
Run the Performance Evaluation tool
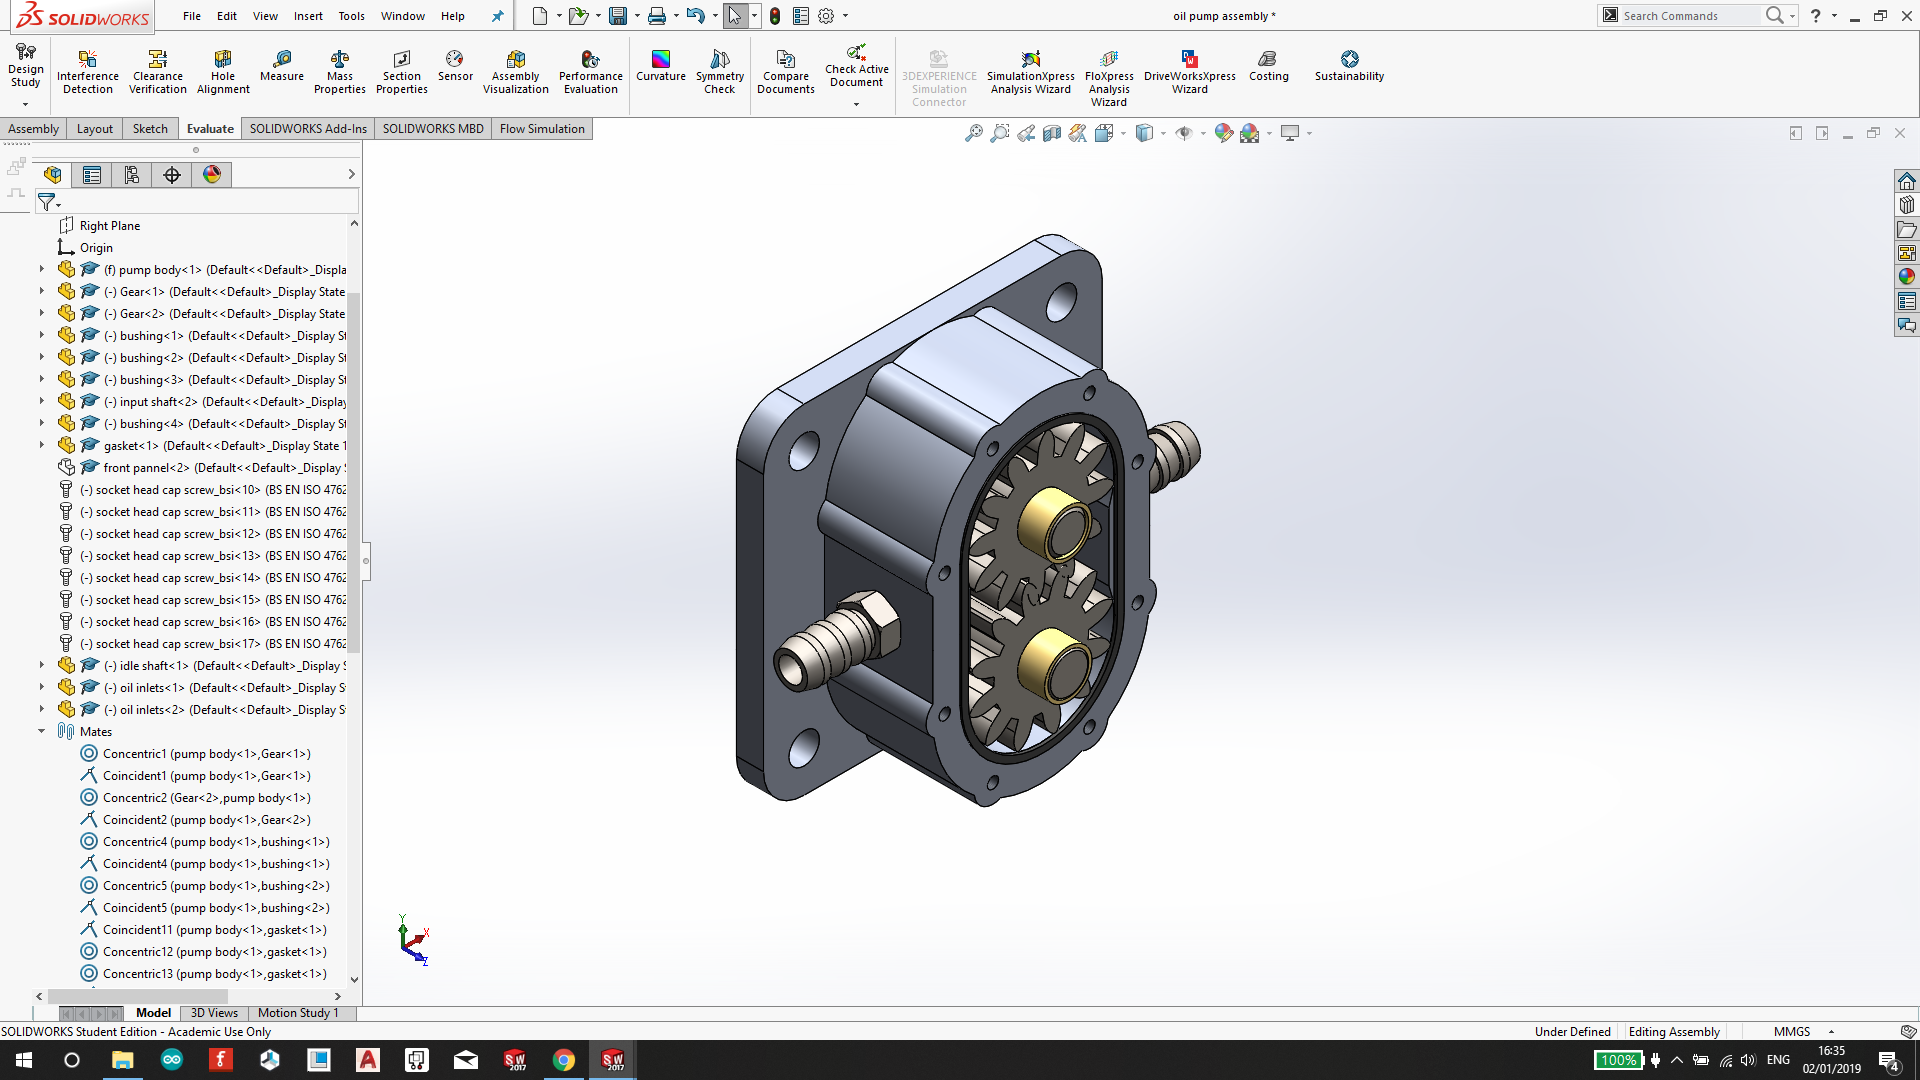(x=590, y=71)
